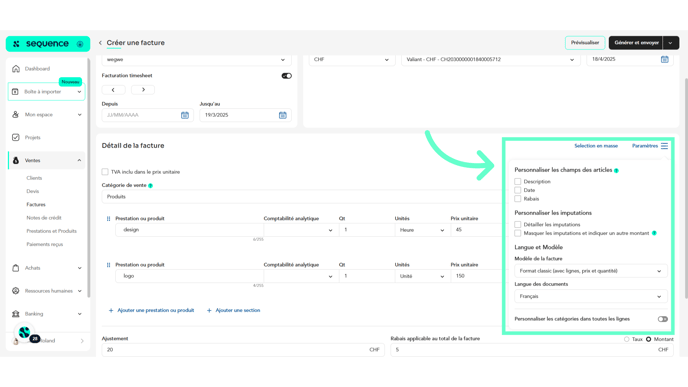Check Description field option
Viewport: 688px width, 387px height.
pos(518,182)
